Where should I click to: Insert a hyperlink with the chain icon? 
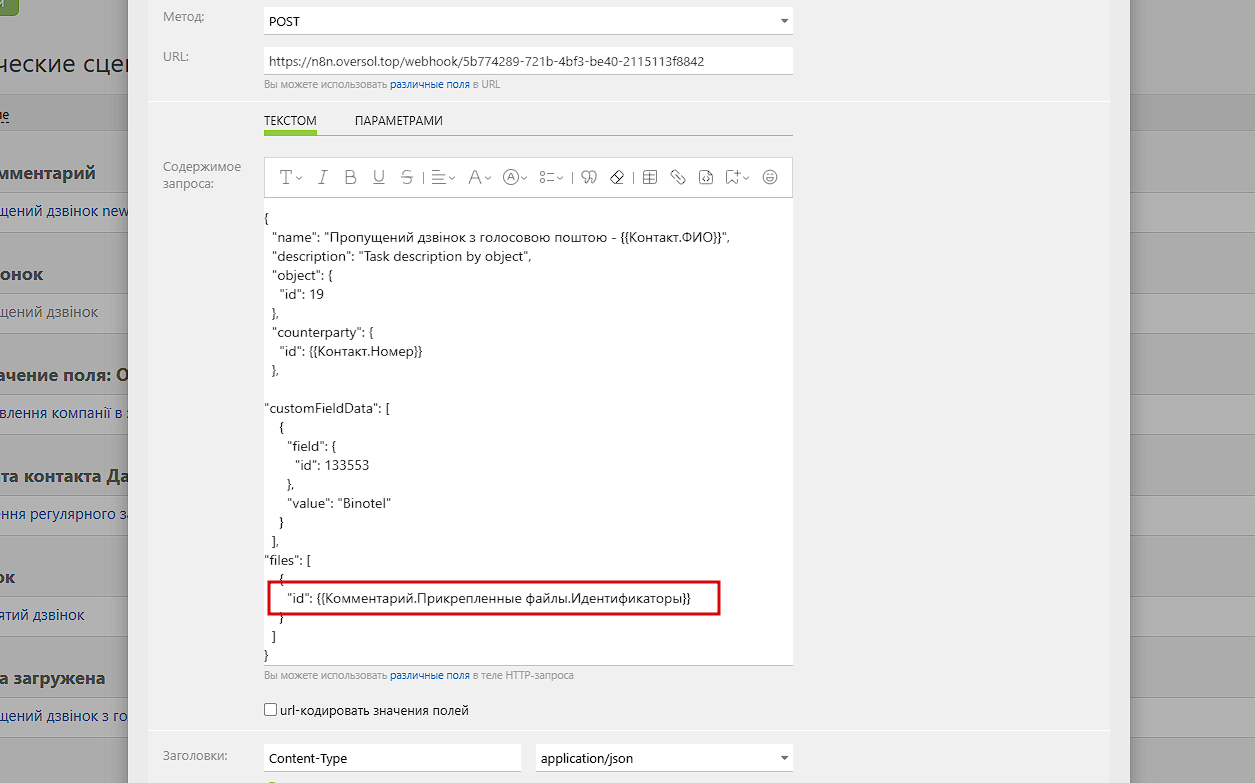(x=678, y=177)
